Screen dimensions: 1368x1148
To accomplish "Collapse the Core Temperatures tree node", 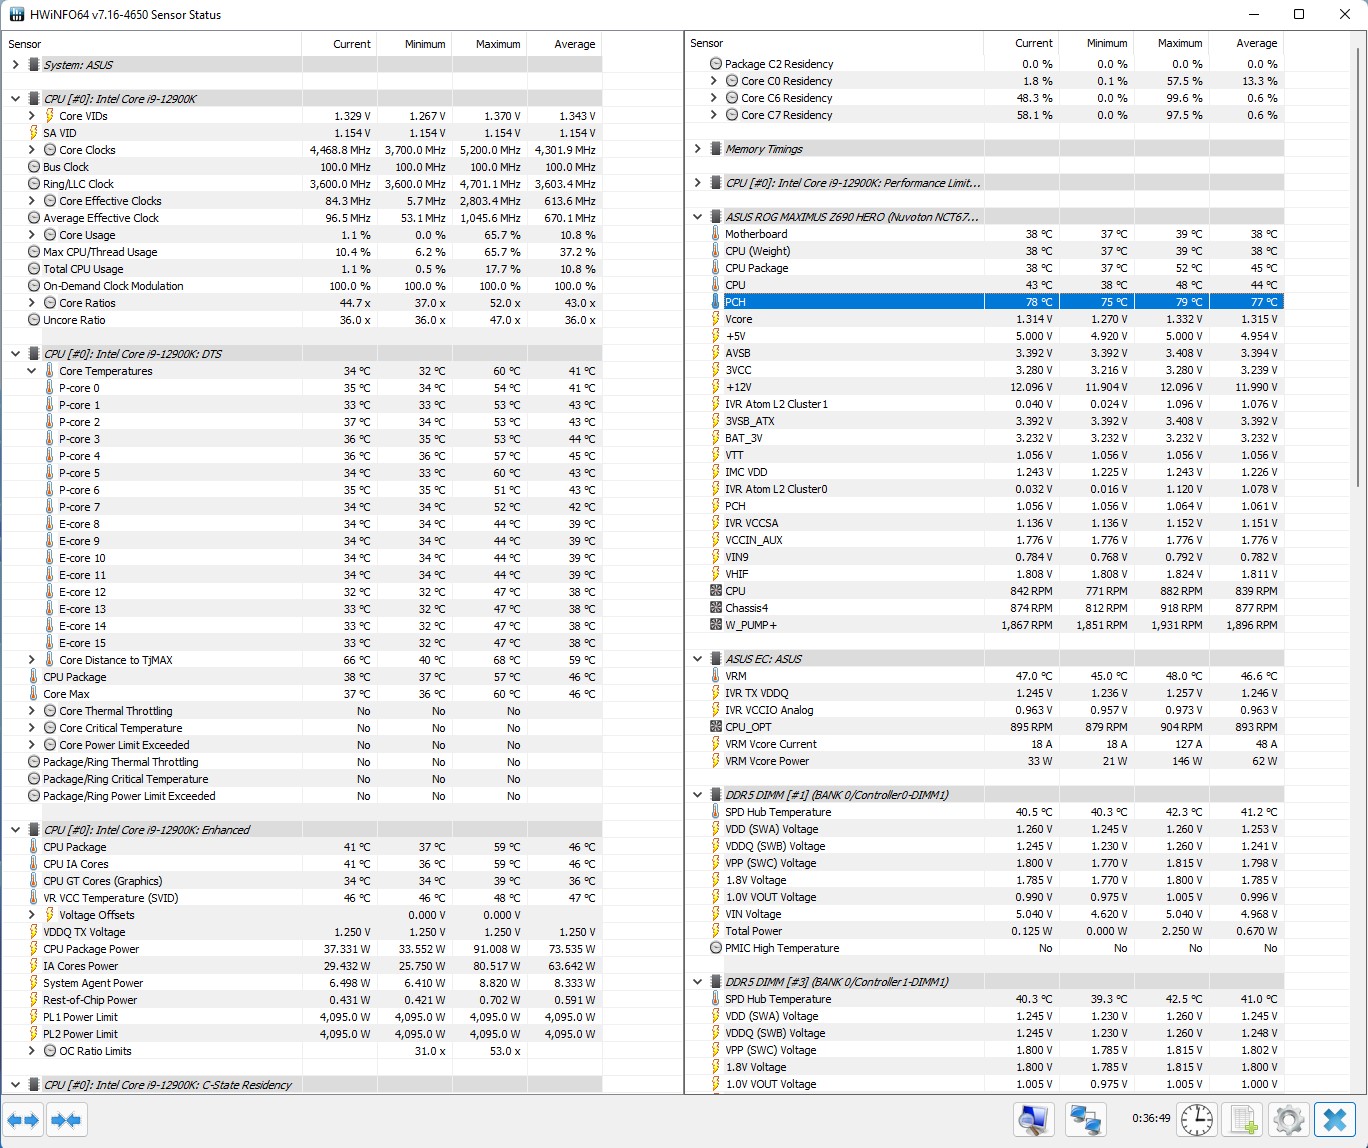I will [32, 371].
